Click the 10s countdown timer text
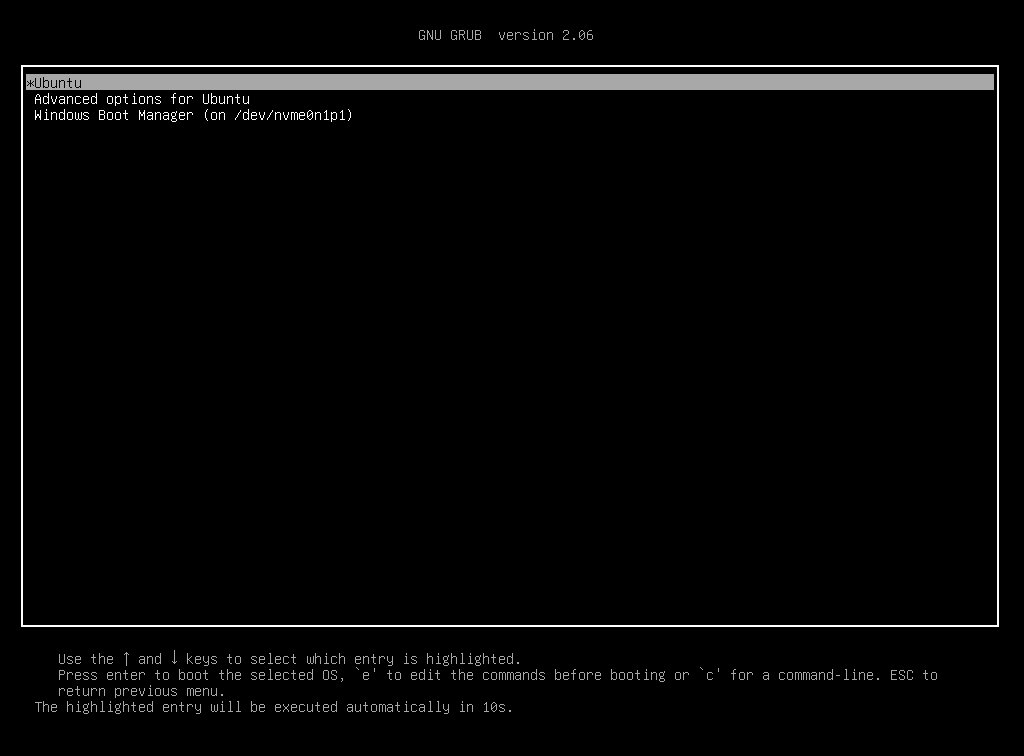 point(497,707)
